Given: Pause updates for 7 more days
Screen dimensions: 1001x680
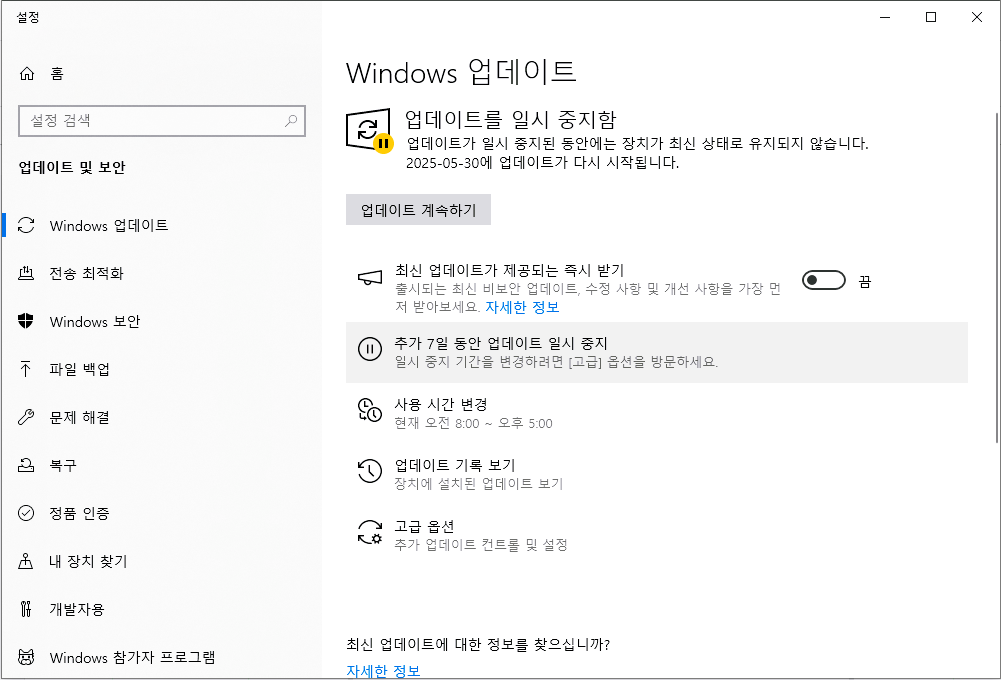Looking at the screenshot, I should click(x=657, y=352).
